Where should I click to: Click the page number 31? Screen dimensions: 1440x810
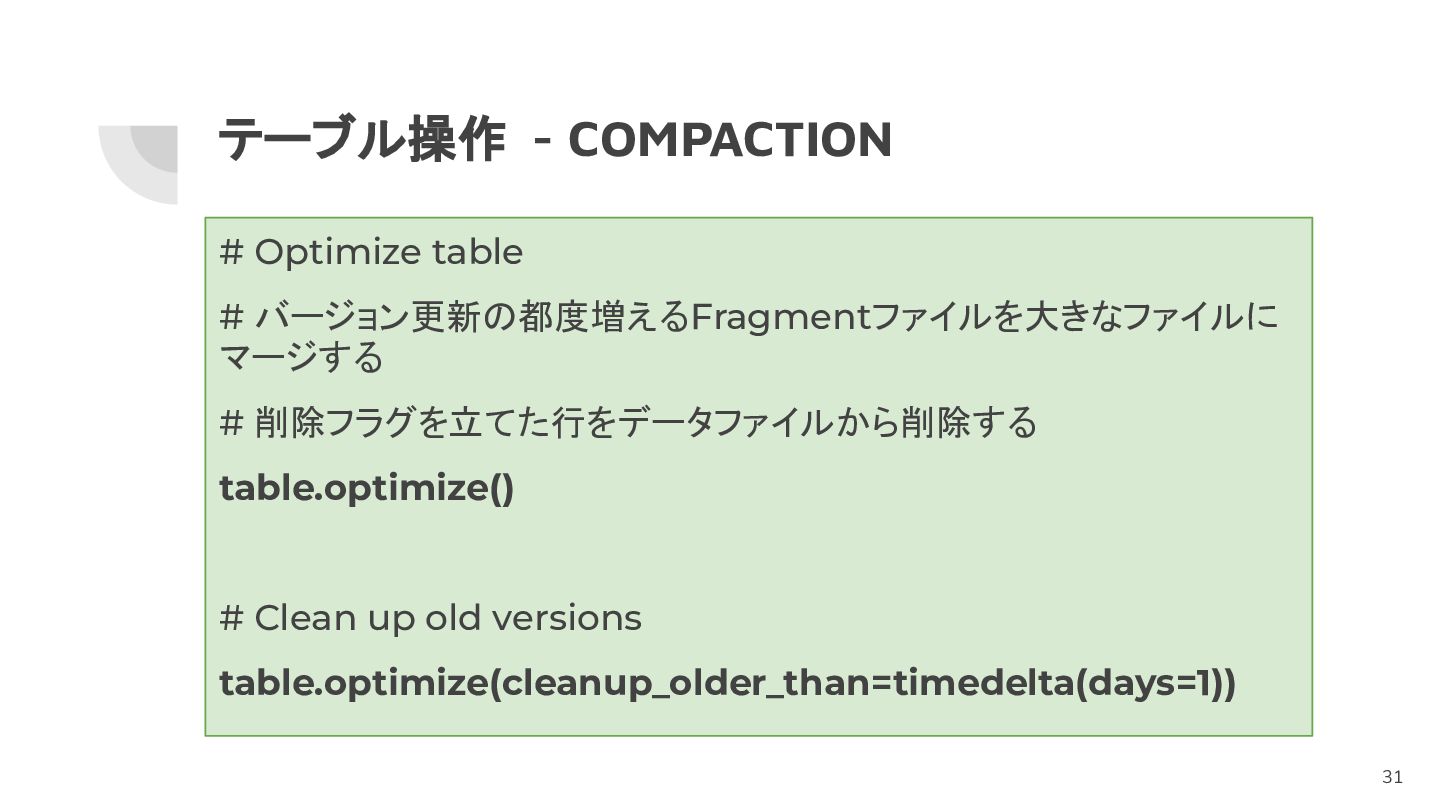(x=1392, y=777)
